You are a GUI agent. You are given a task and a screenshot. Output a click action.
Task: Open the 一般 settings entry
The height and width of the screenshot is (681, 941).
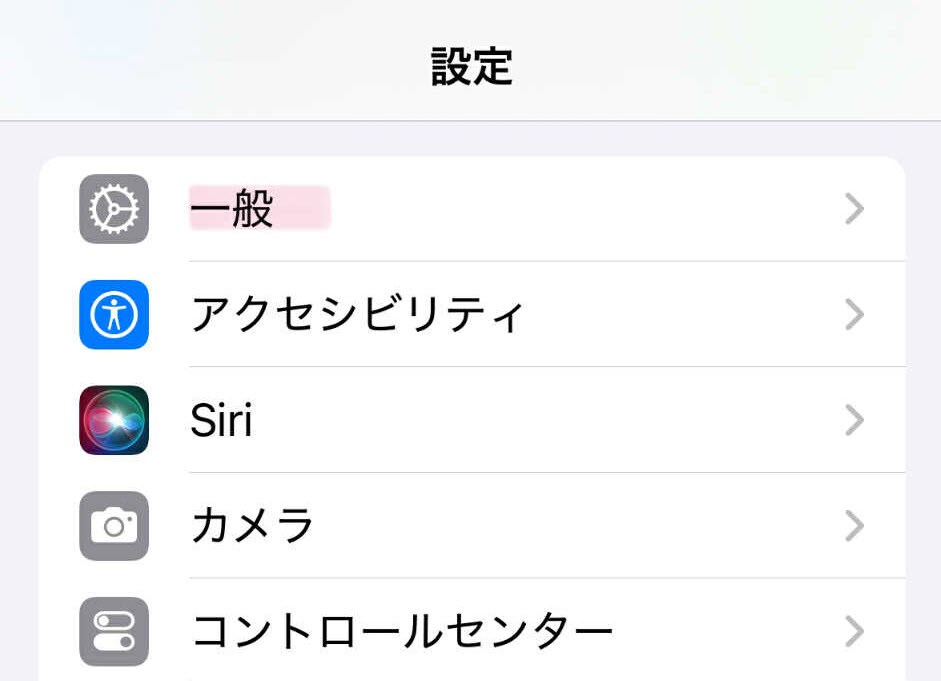point(232,210)
